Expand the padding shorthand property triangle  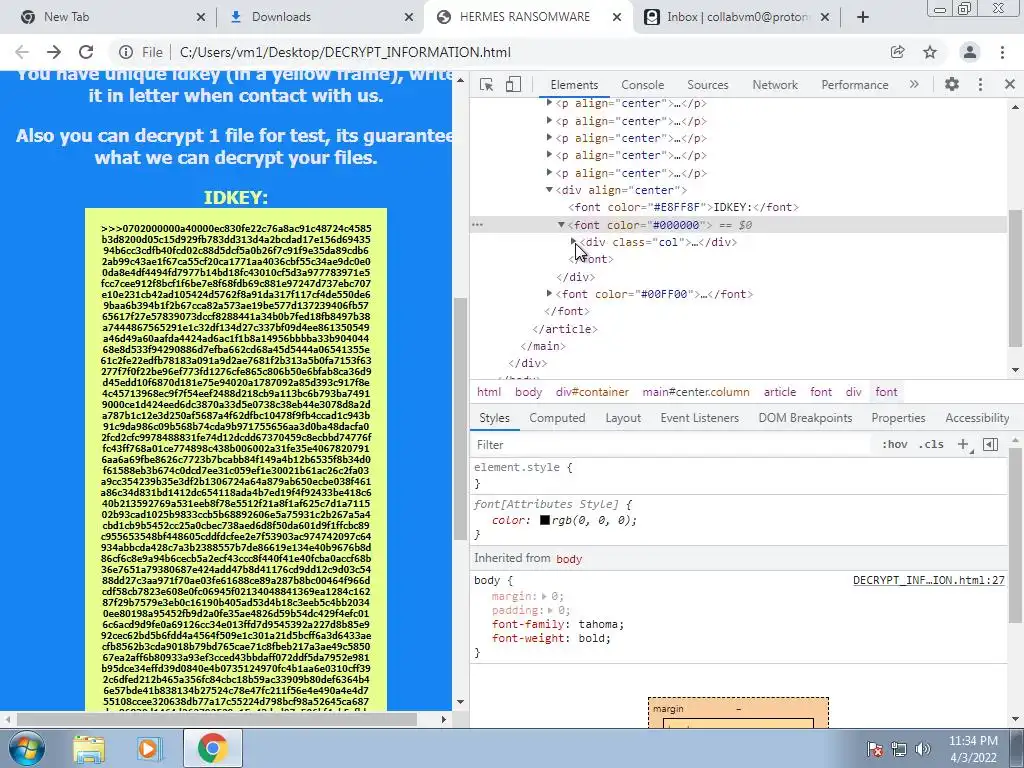(x=550, y=611)
